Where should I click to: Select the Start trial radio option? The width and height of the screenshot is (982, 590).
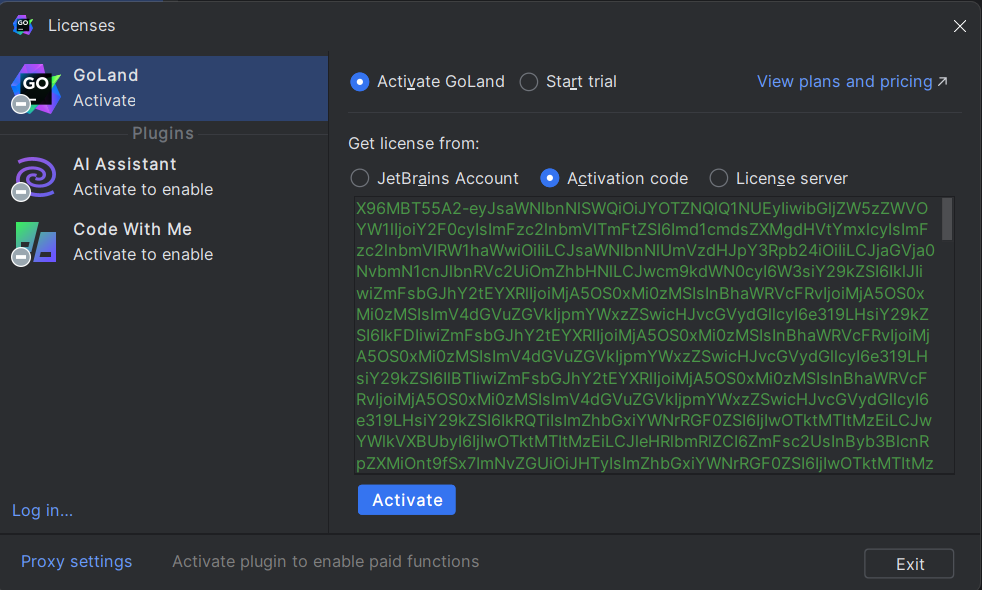point(529,82)
